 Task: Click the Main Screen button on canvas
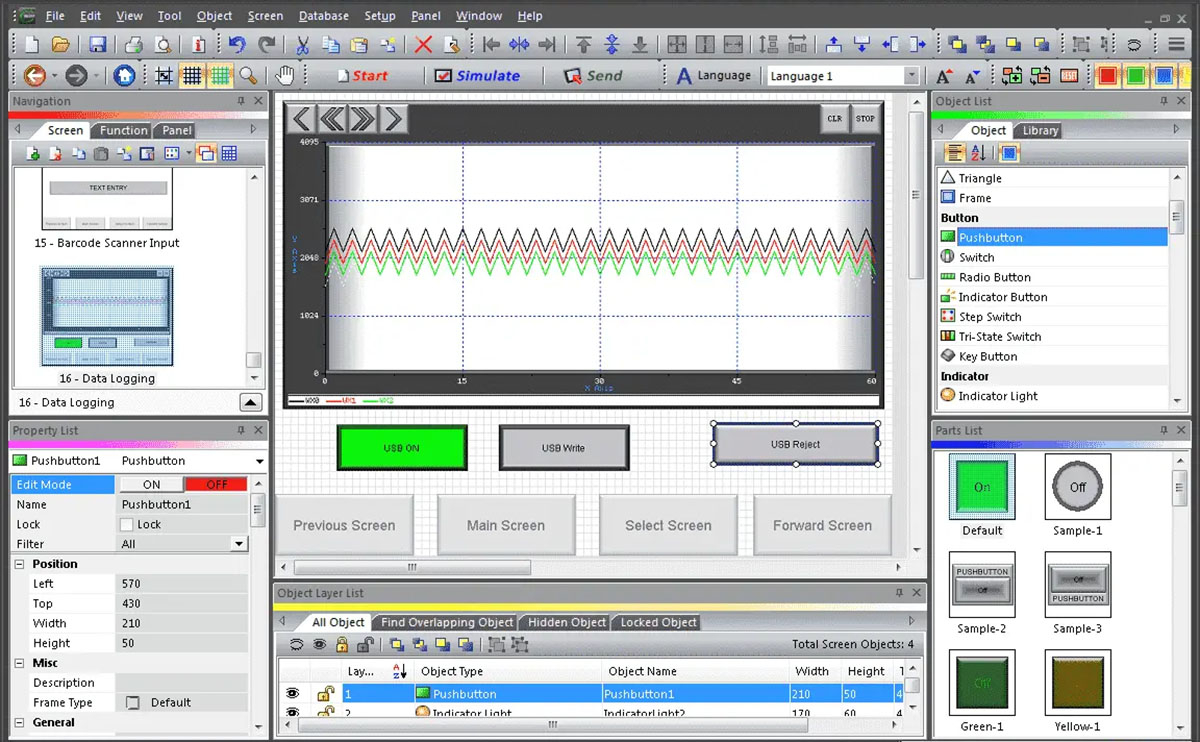[506, 525]
